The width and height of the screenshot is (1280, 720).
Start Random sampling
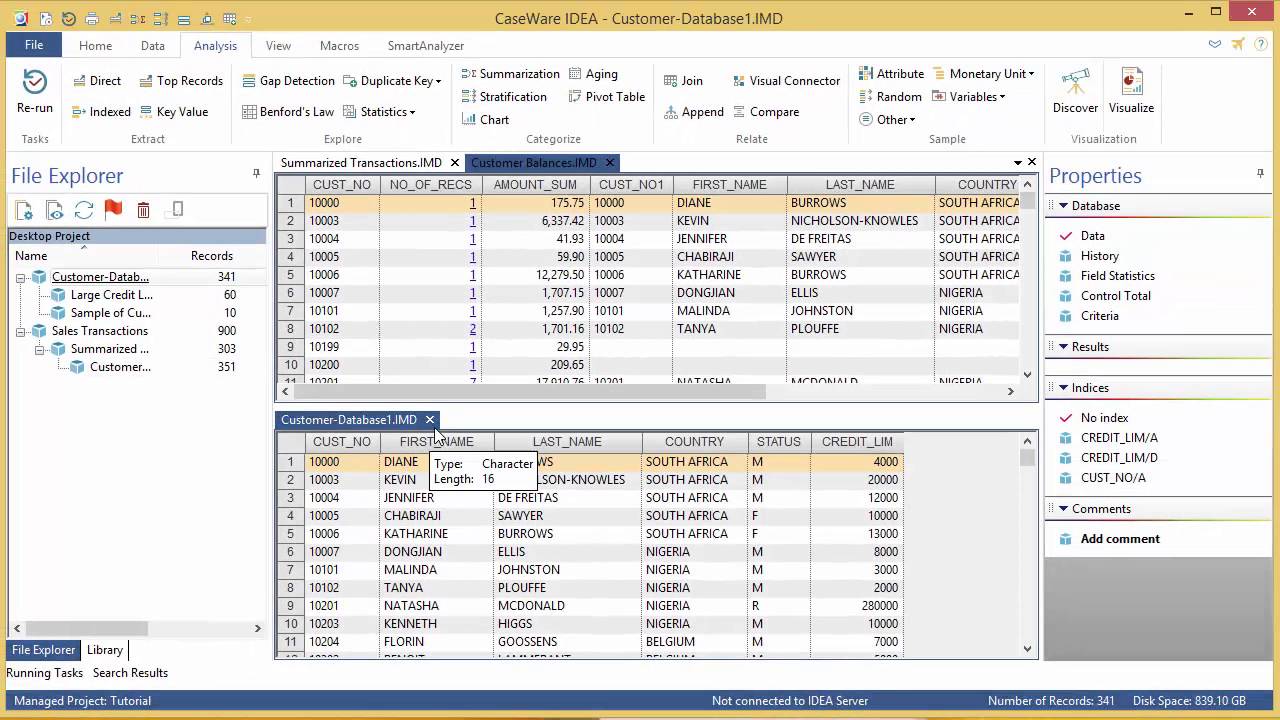890,97
